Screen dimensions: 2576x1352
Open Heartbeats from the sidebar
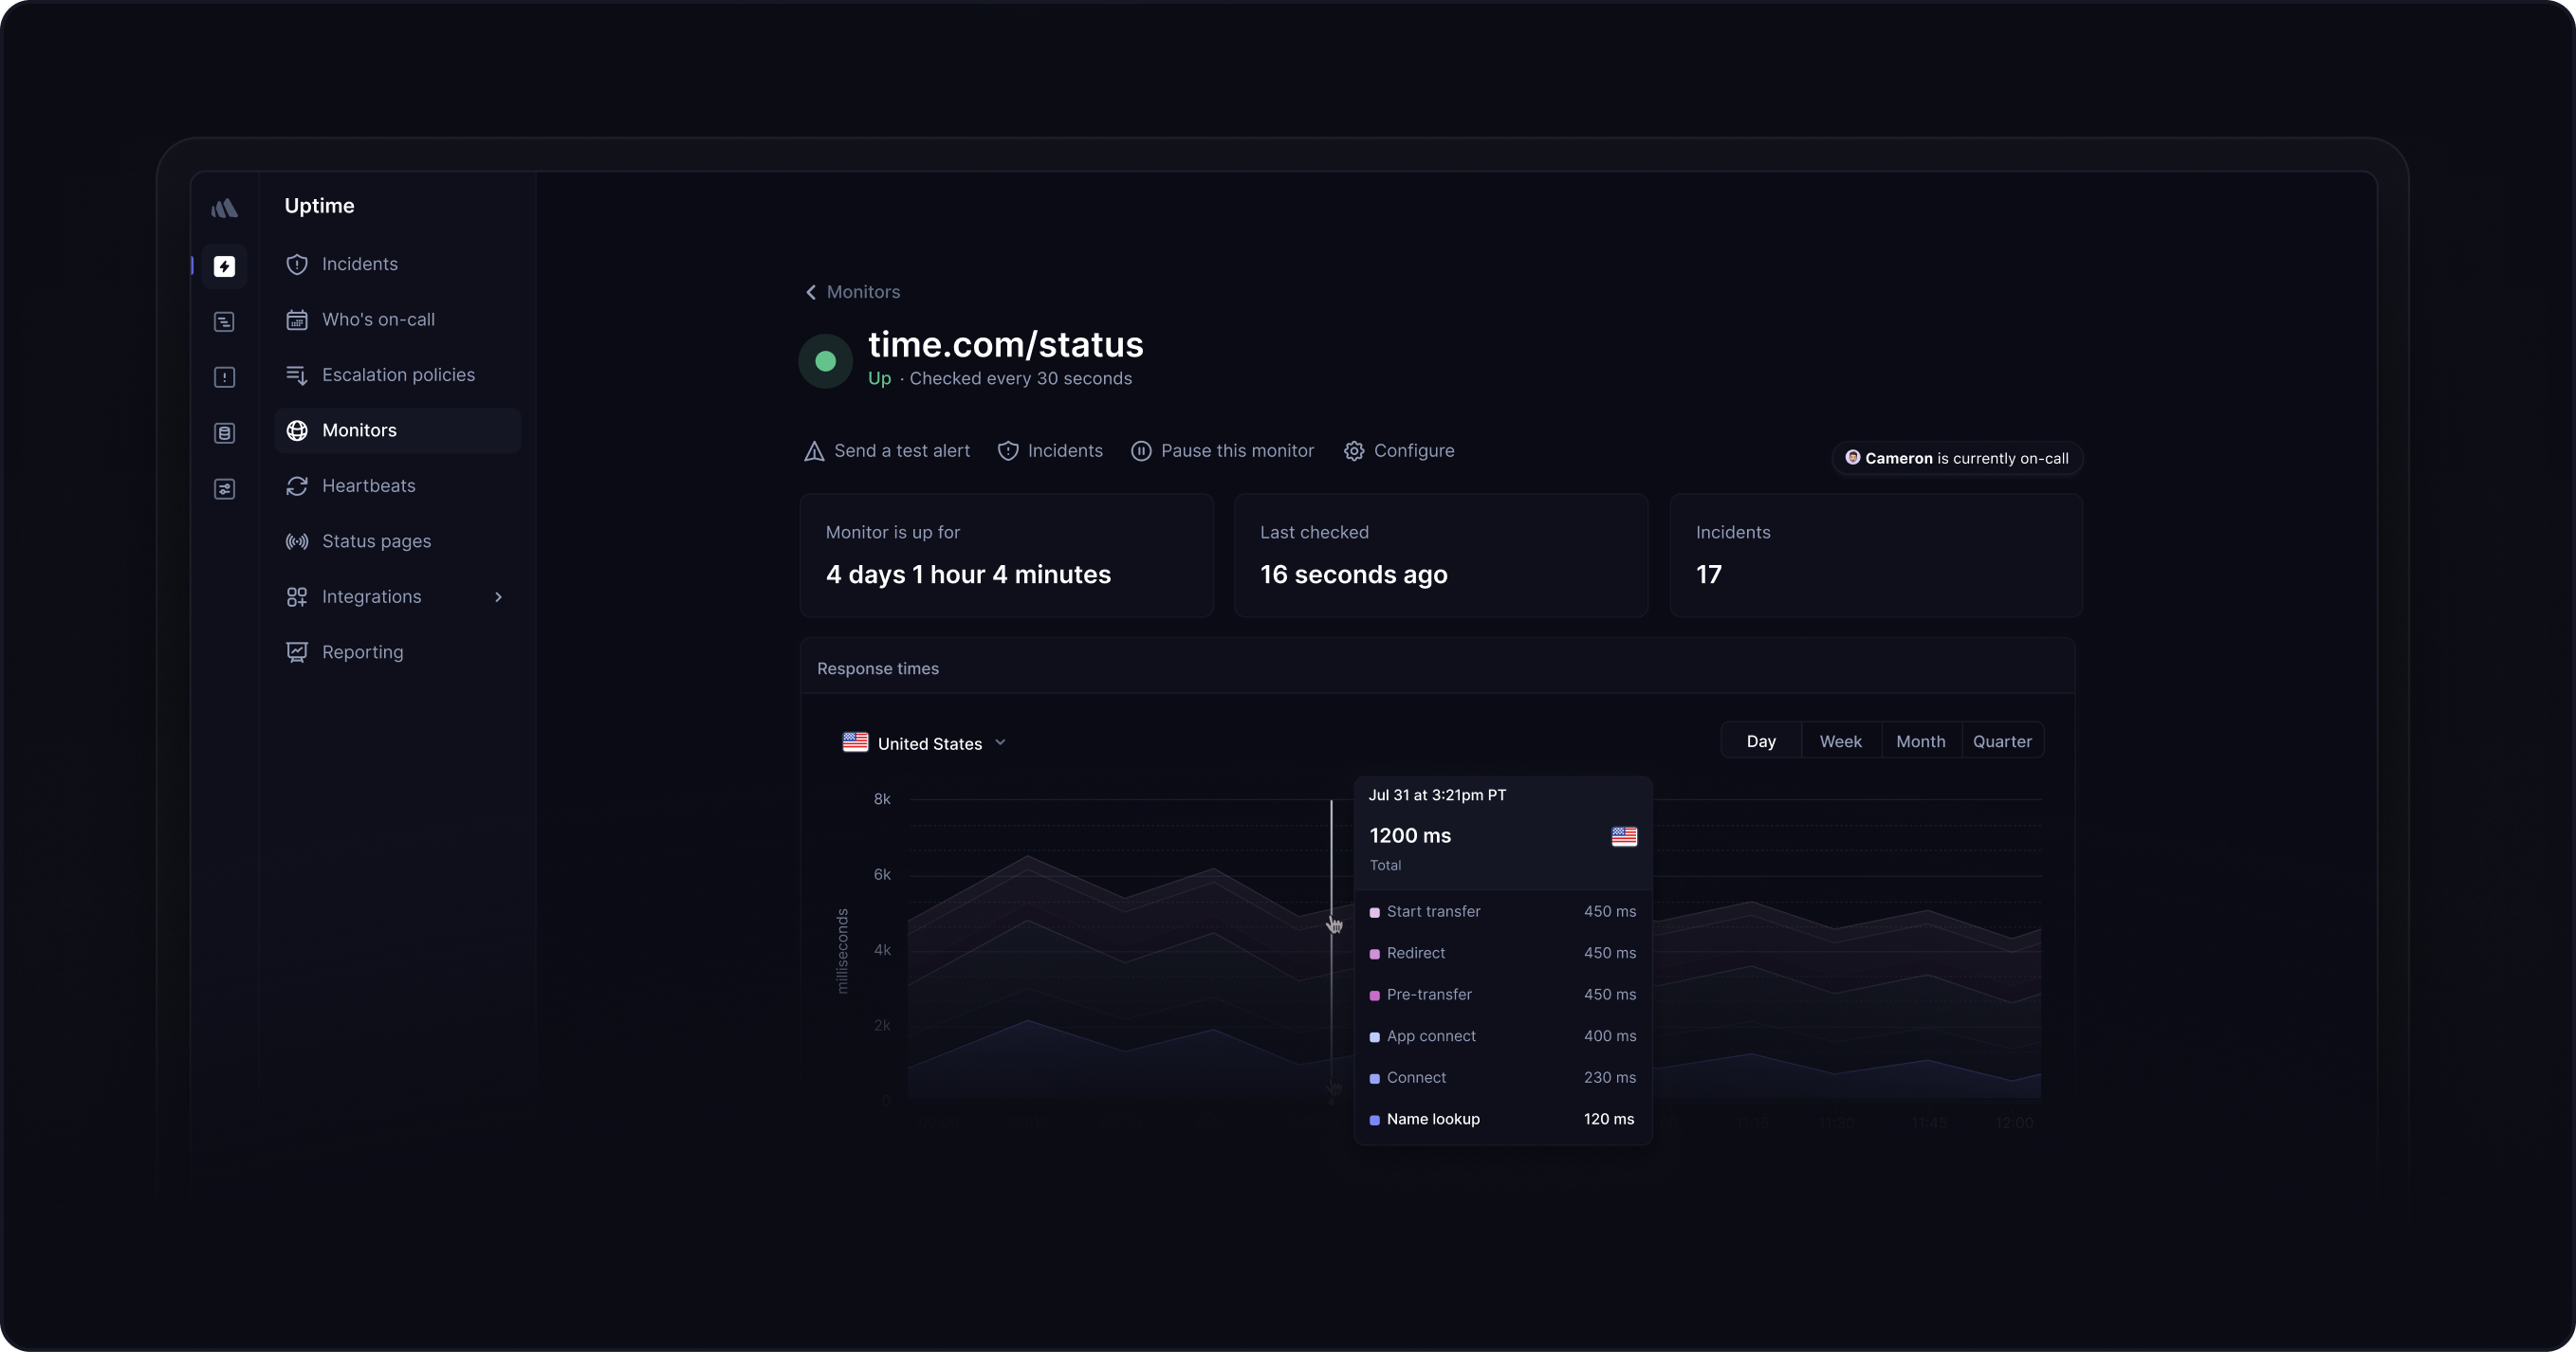click(368, 486)
